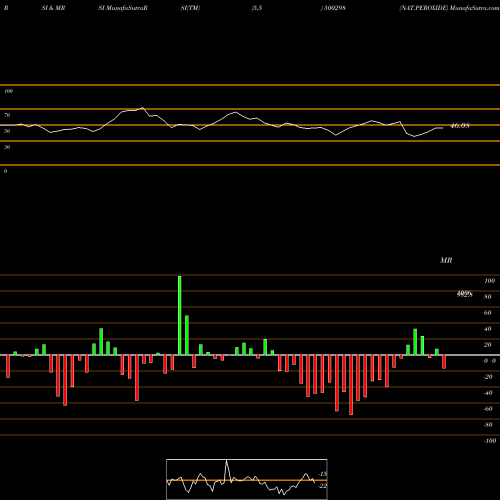Image resolution: width=500 pixels, height=500 pixels.
Task: Open the mini overview chart thumbnail
Action: pos(247,479)
